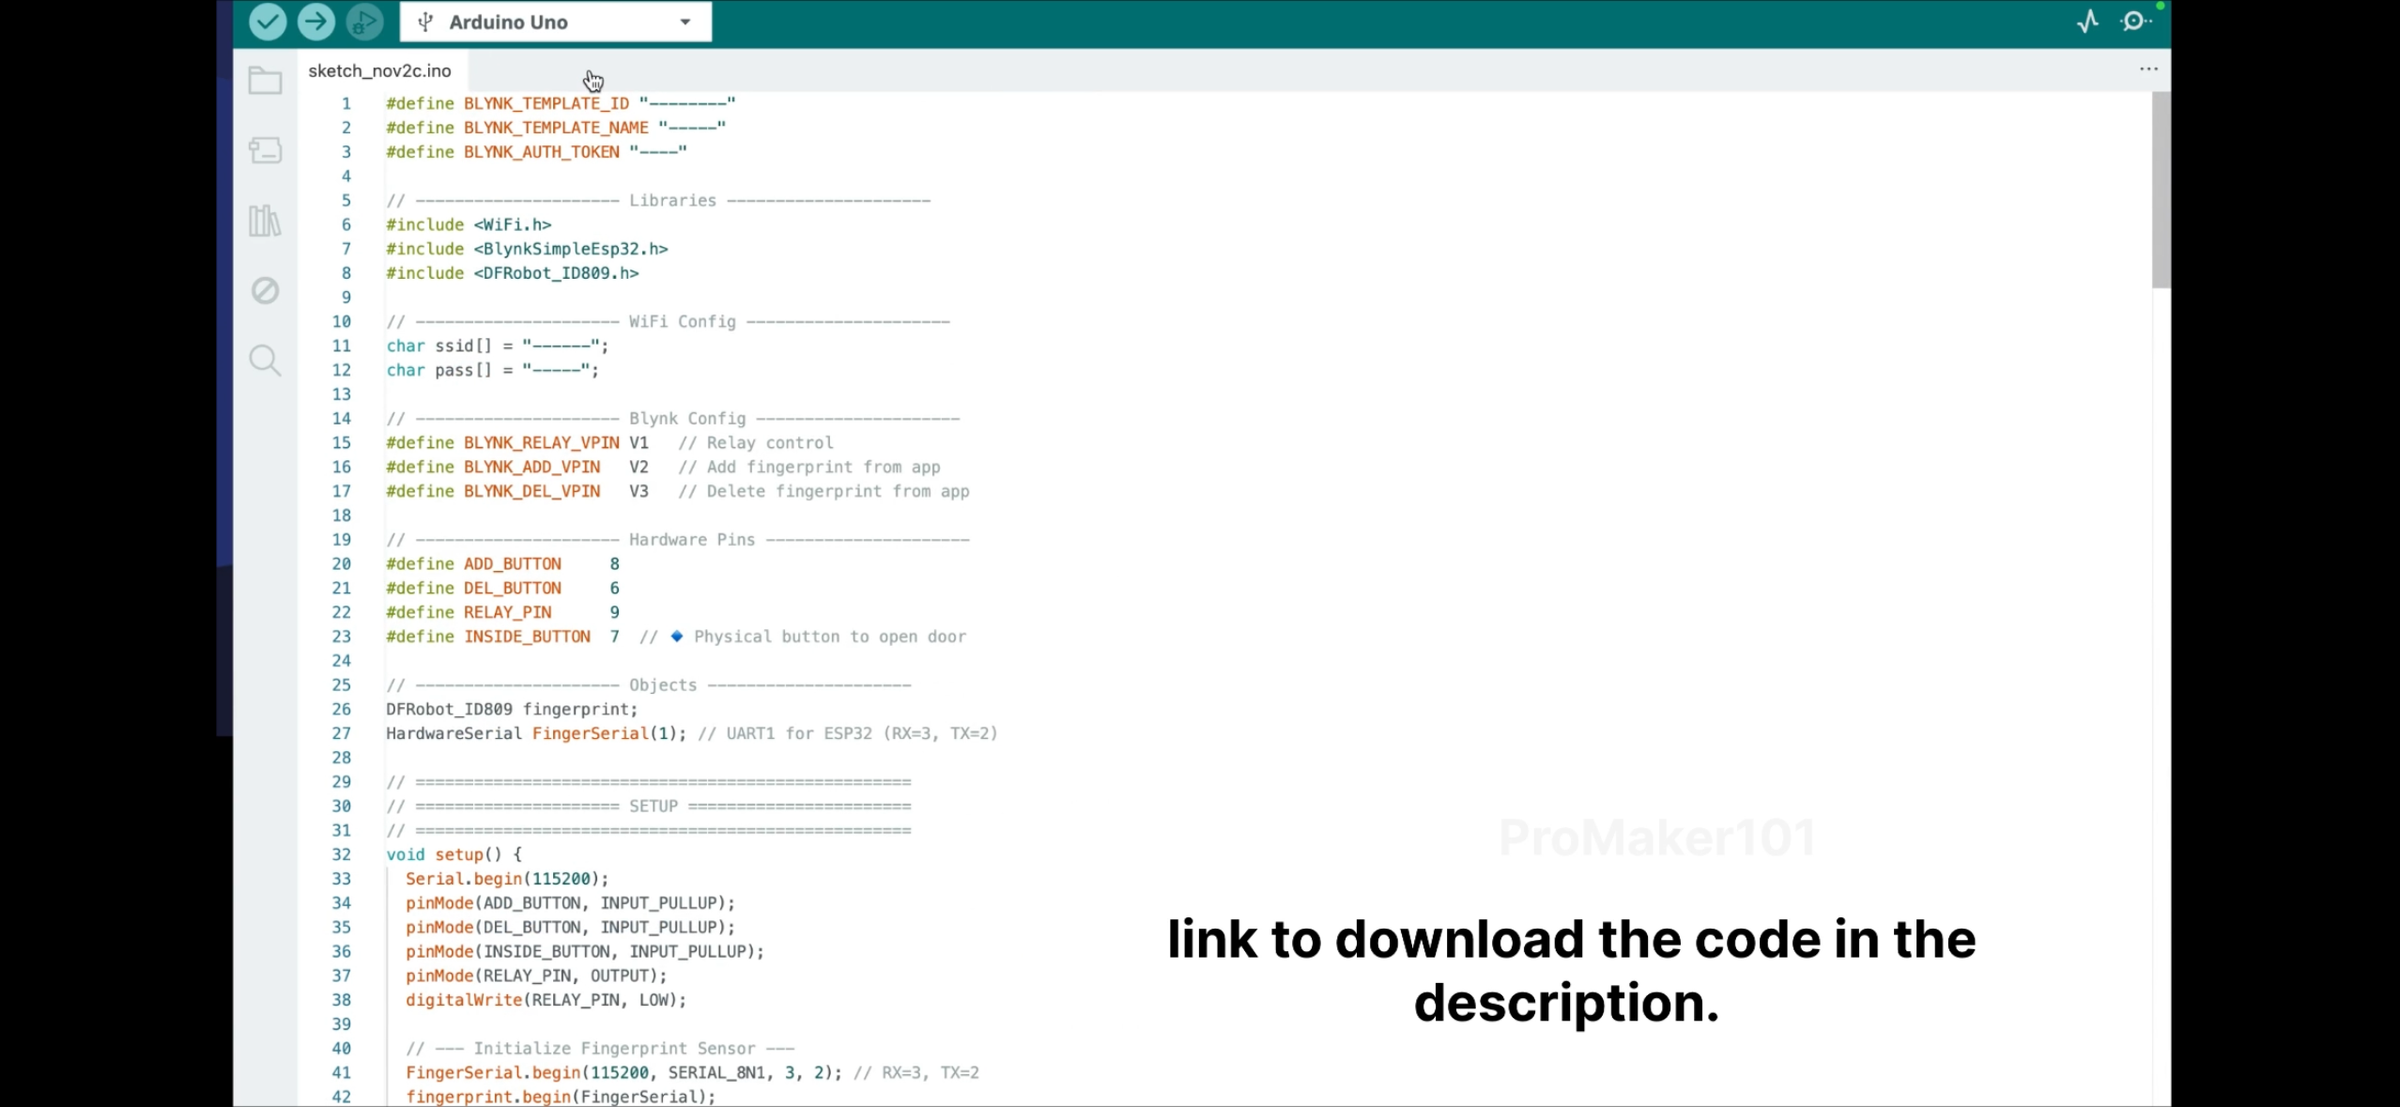Click the 'WiFi Config' section comment
This screenshot has height=1107, width=2400.
(x=682, y=322)
